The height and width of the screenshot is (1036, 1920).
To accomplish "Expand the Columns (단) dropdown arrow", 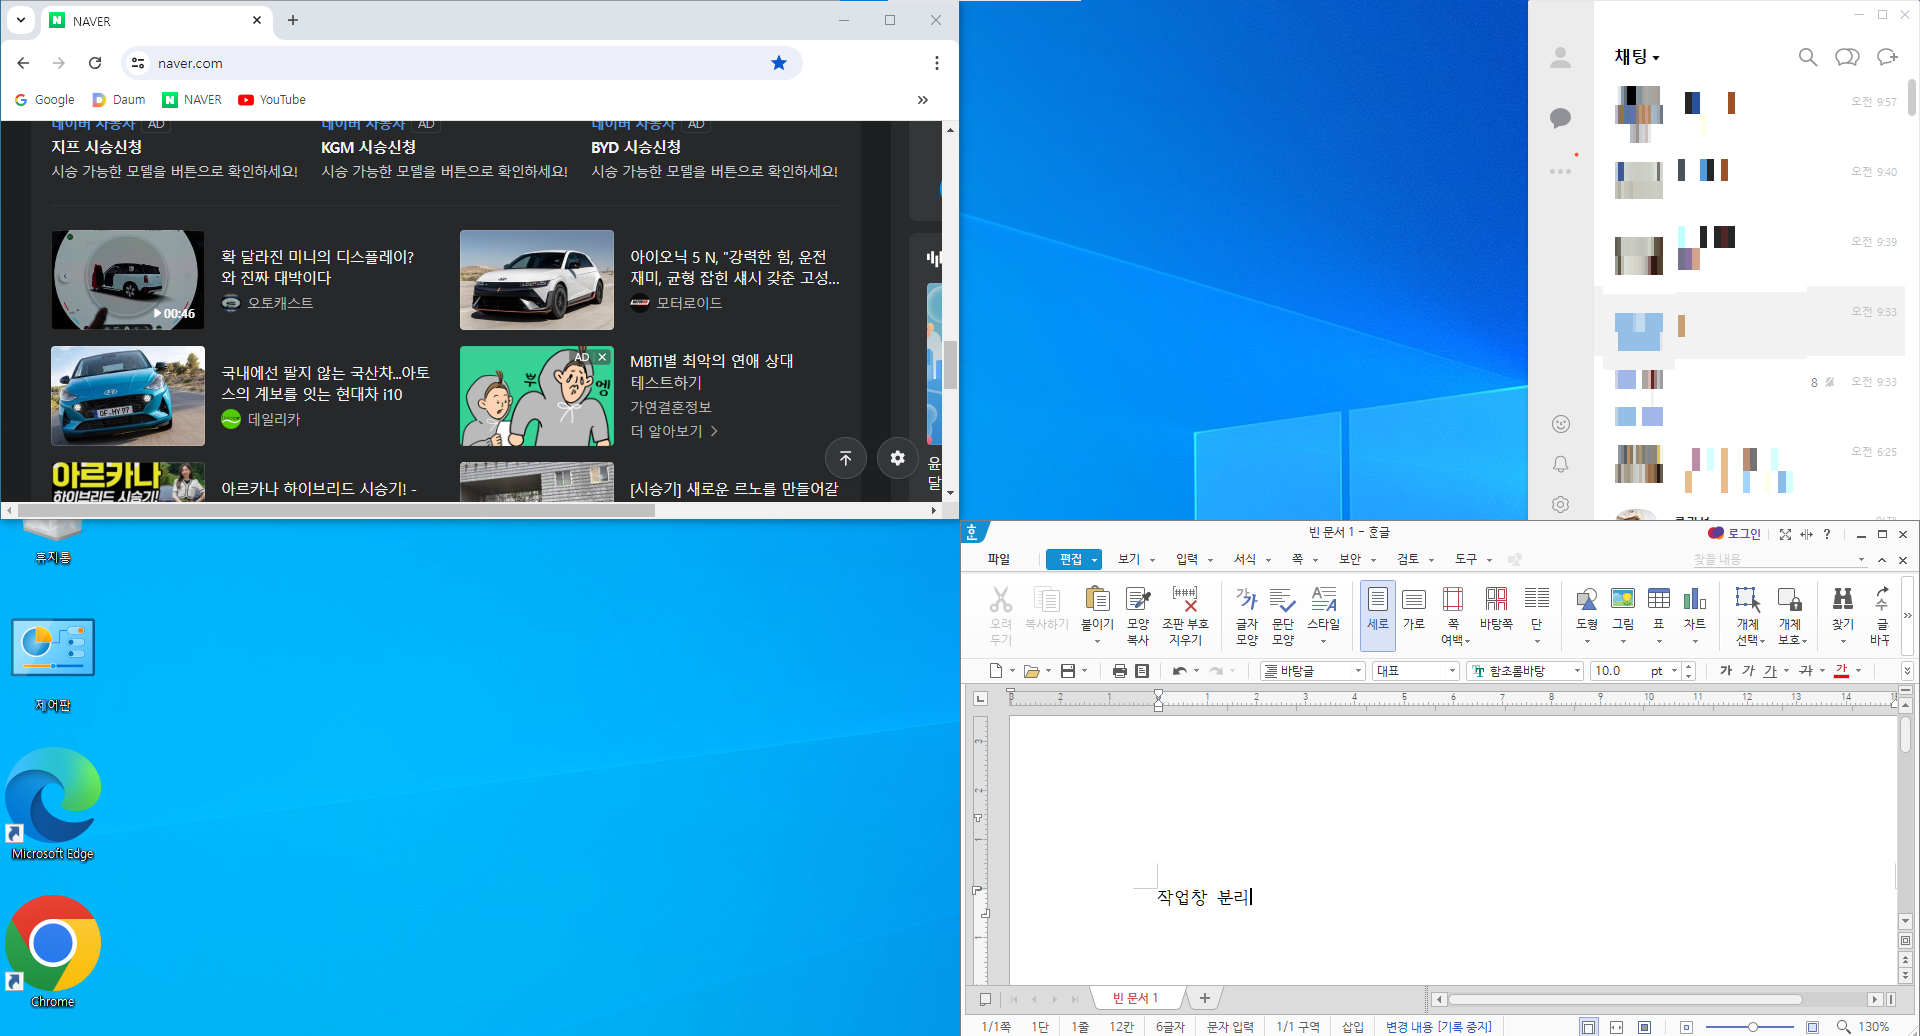I will point(1537,641).
